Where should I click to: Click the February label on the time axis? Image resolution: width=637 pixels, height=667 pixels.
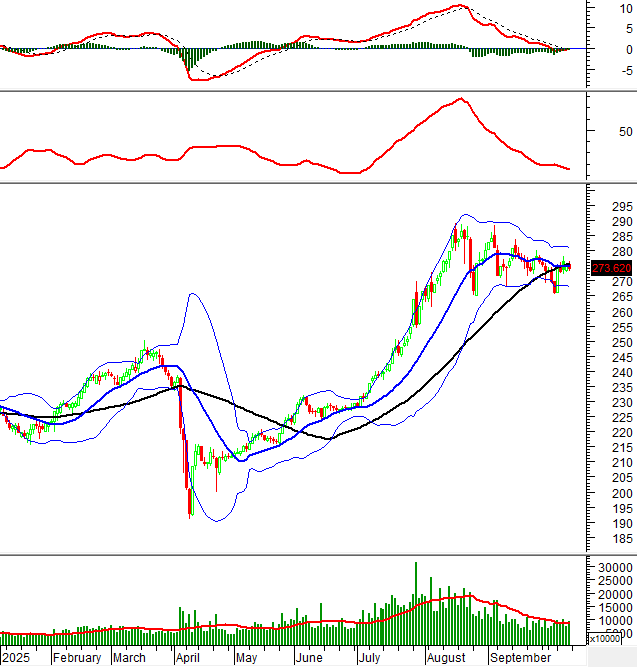tap(77, 658)
